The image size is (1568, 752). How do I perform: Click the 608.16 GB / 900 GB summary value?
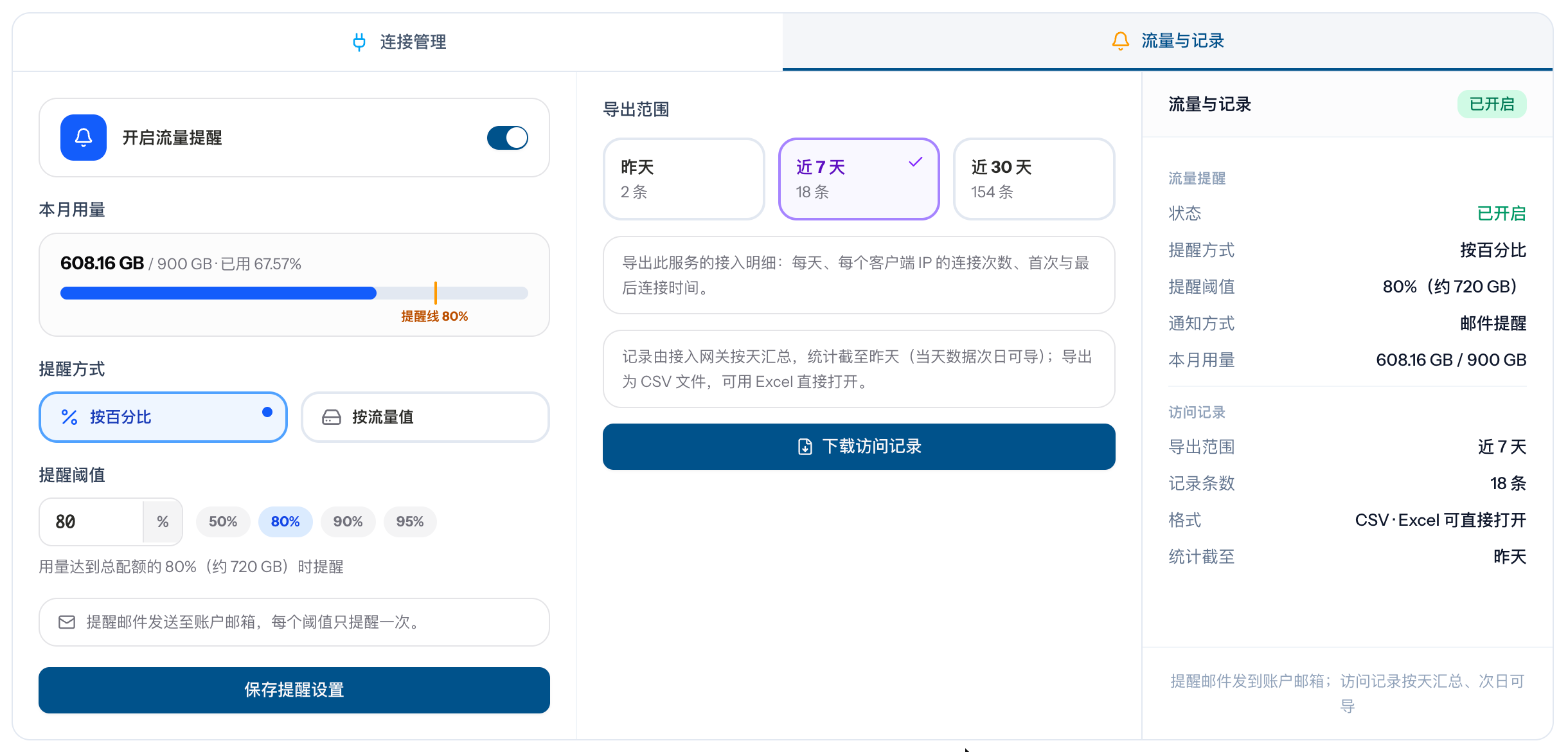coord(1451,360)
